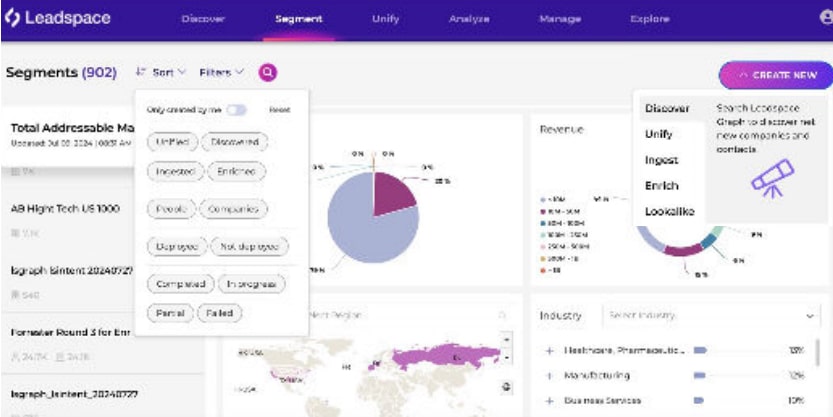Choose Ingest in Create New menu
The image size is (833, 417).
click(x=672, y=160)
